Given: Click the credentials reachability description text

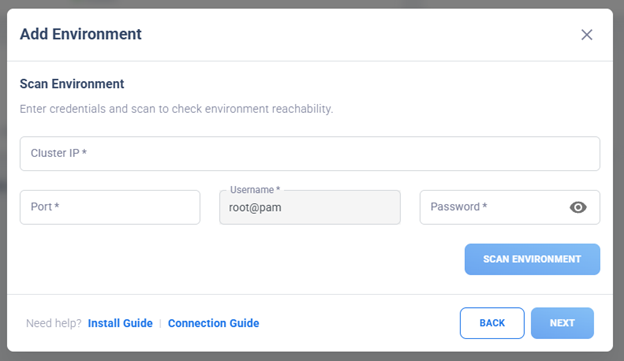Looking at the screenshot, I should pyautogui.click(x=176, y=109).
